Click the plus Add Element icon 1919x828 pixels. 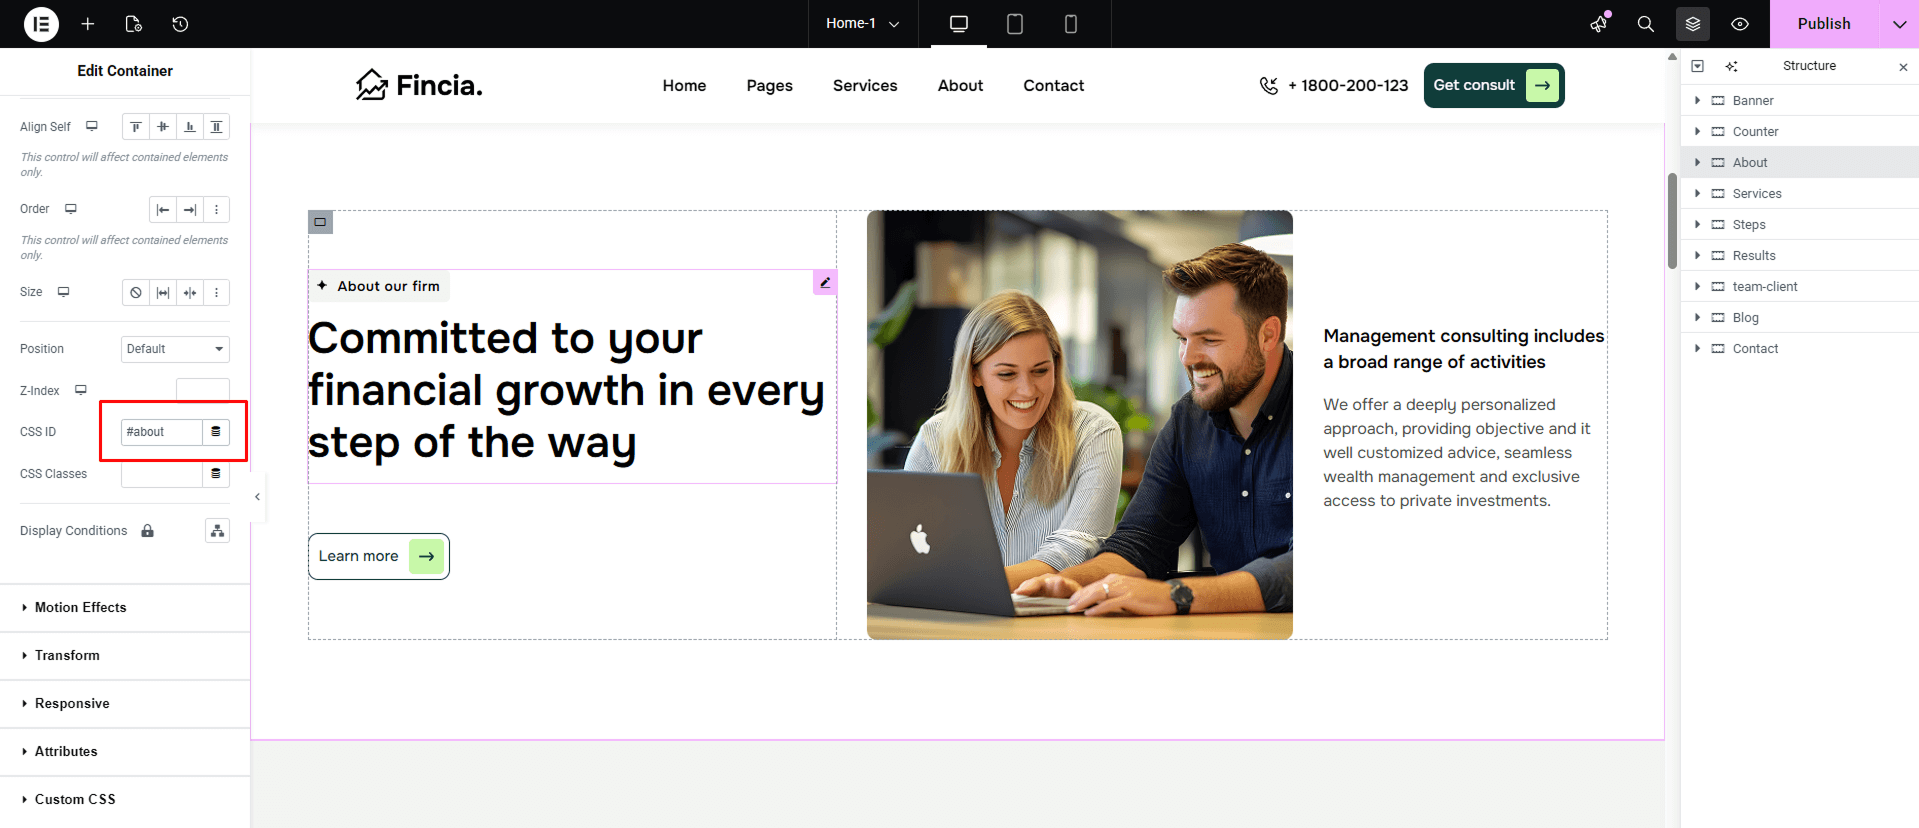coord(88,24)
